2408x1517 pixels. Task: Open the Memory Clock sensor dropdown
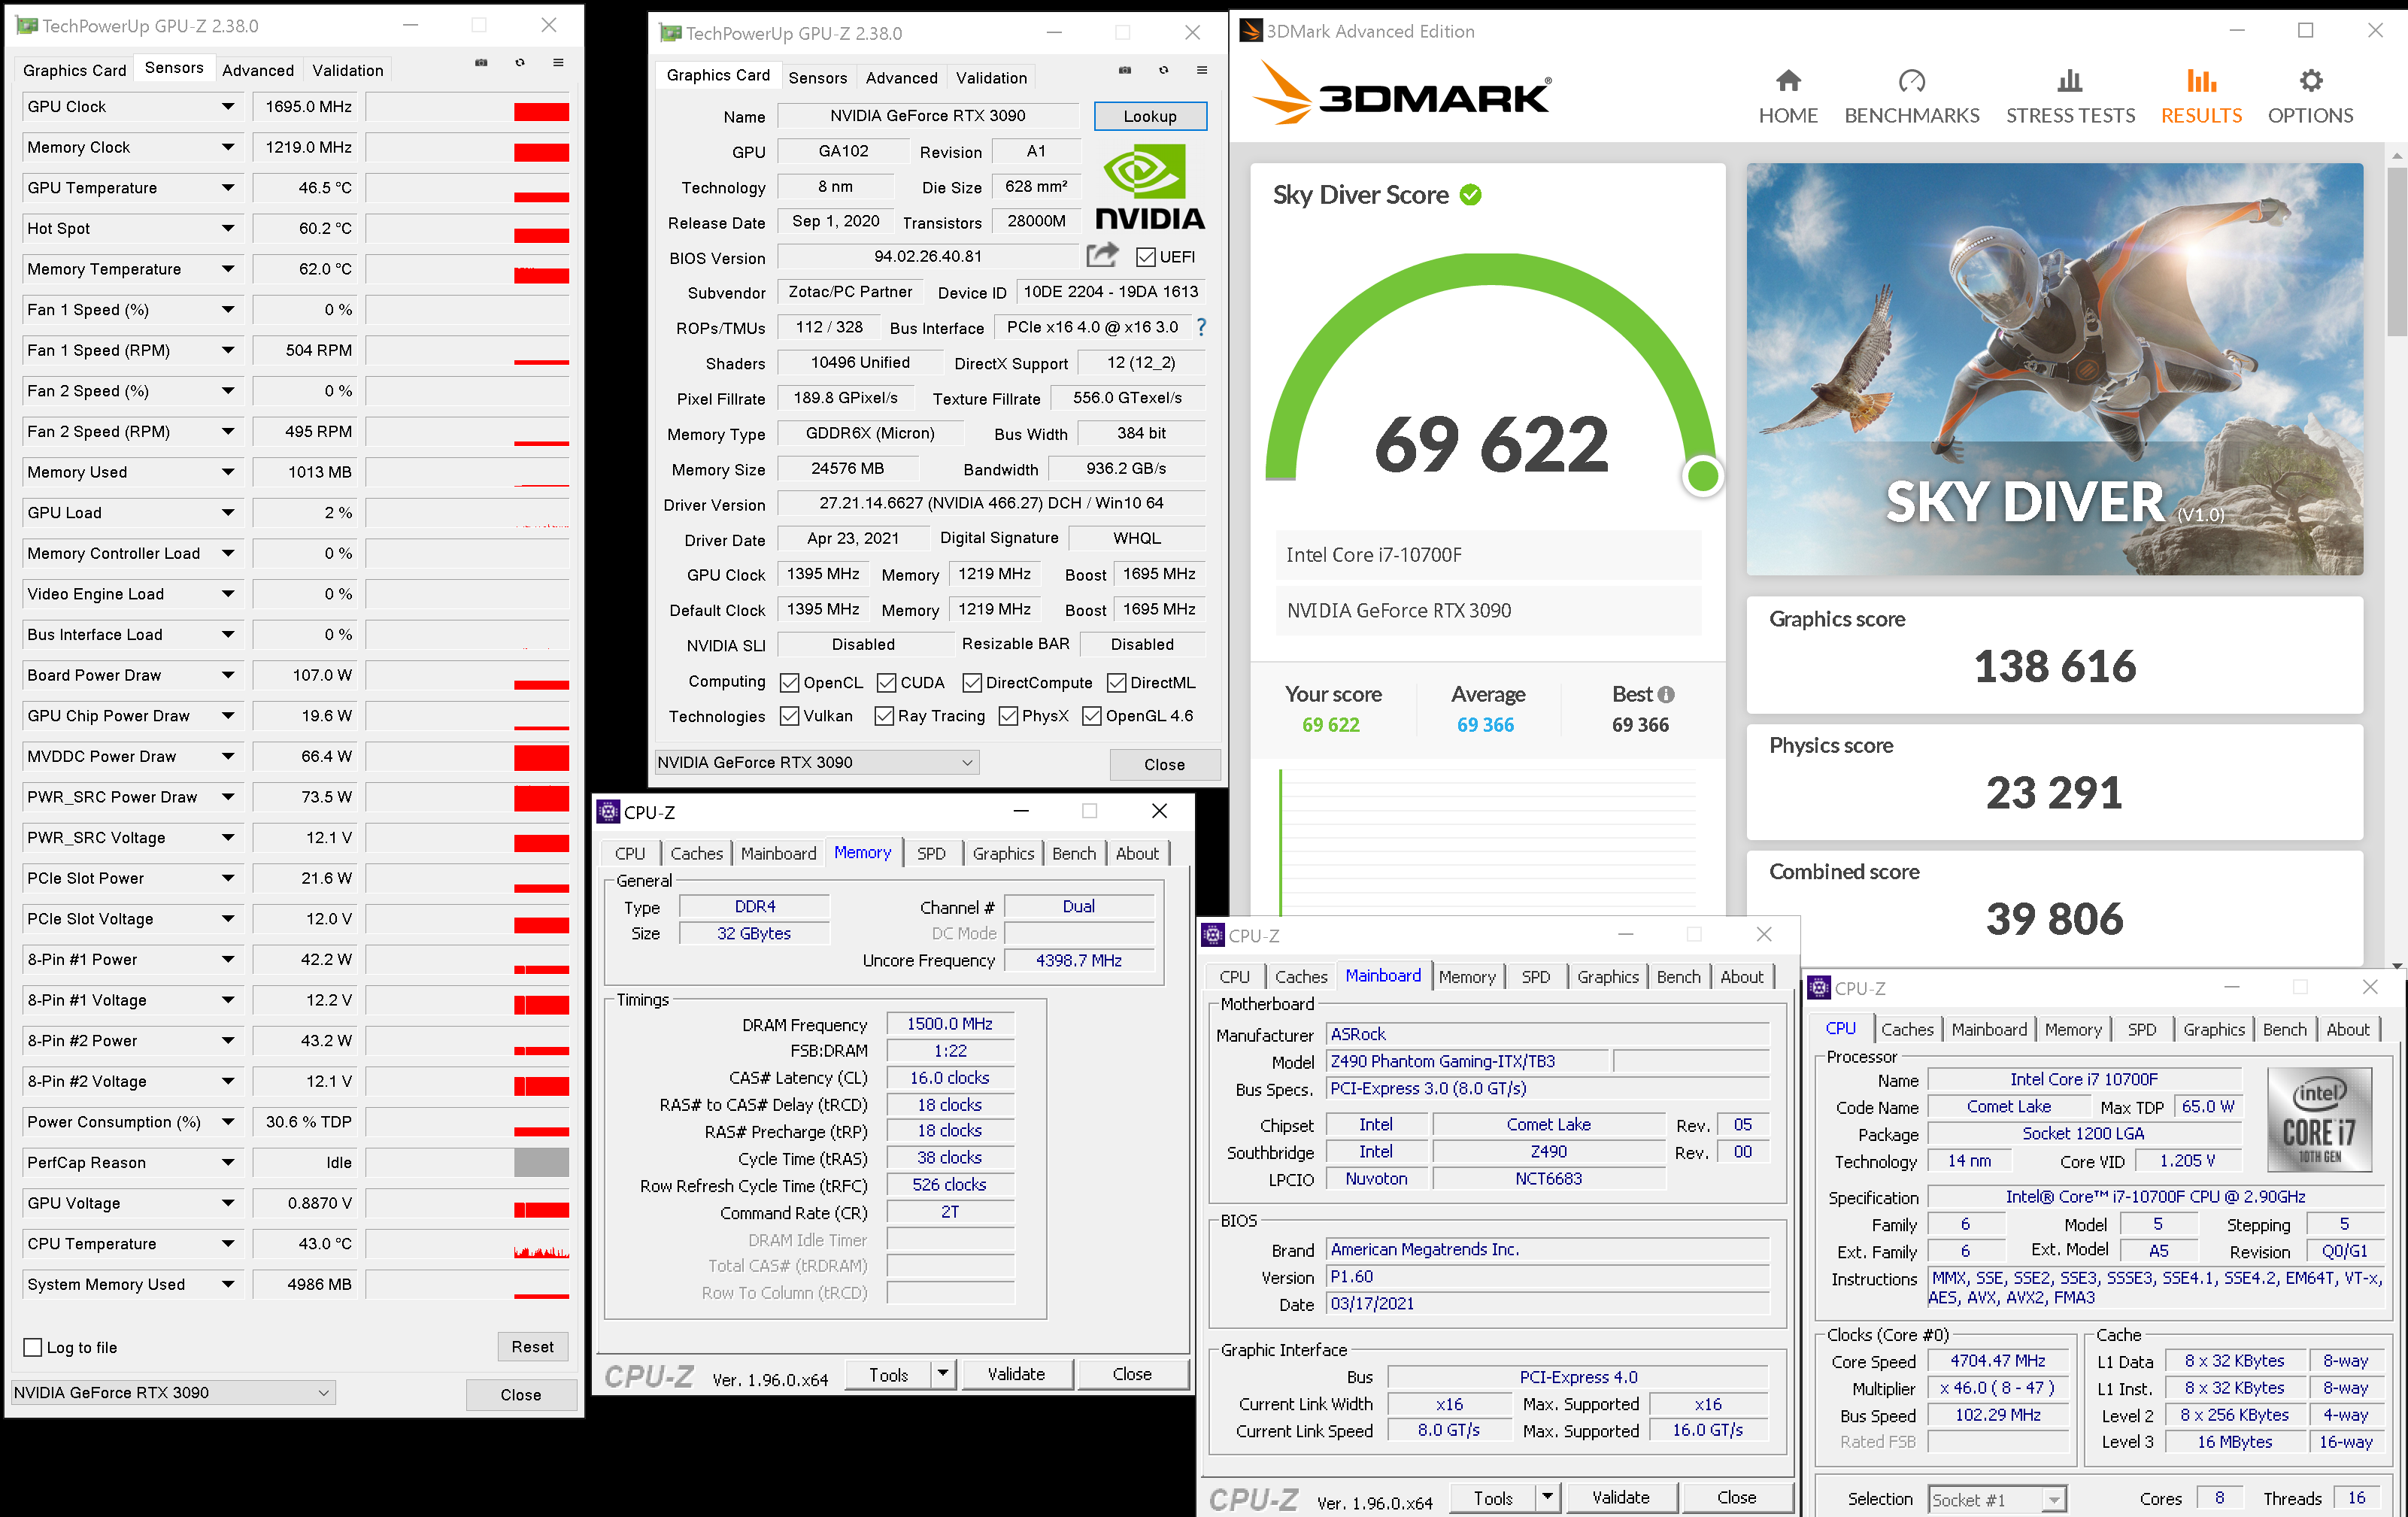(228, 147)
